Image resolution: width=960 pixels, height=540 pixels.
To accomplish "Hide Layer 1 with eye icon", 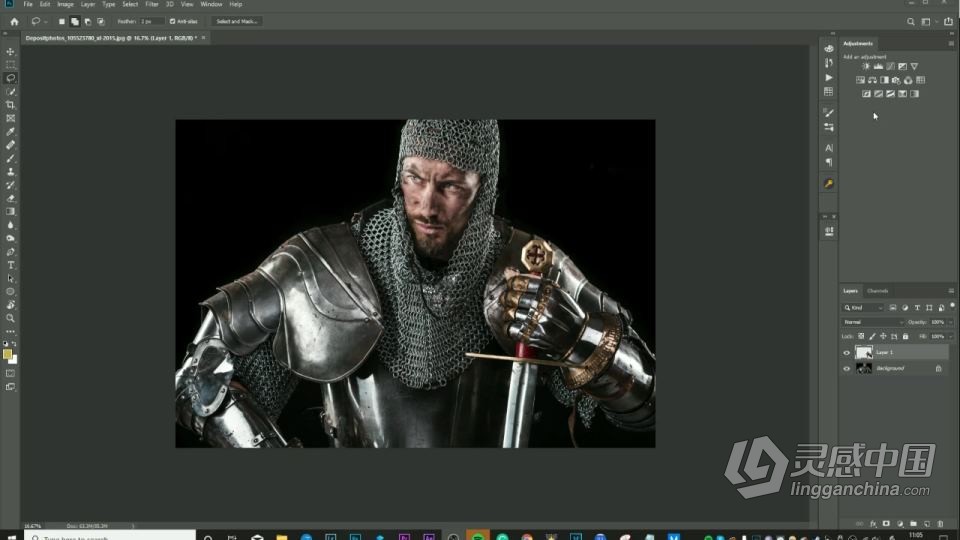I will pyautogui.click(x=847, y=353).
